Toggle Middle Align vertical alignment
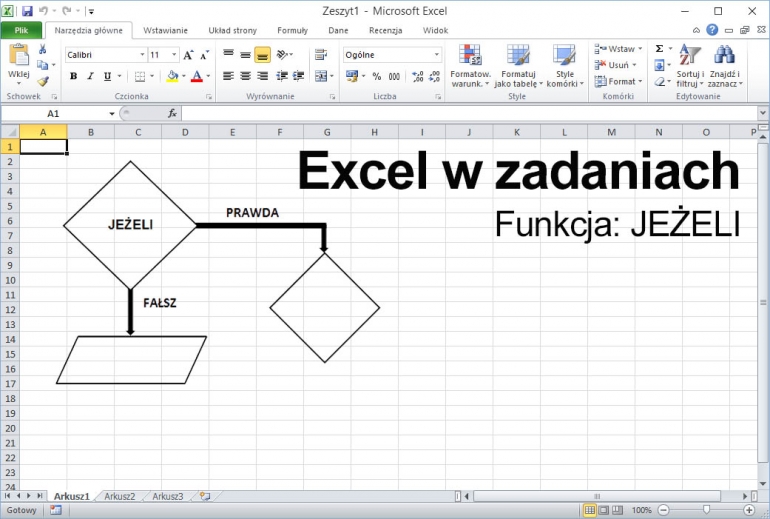 pos(245,55)
